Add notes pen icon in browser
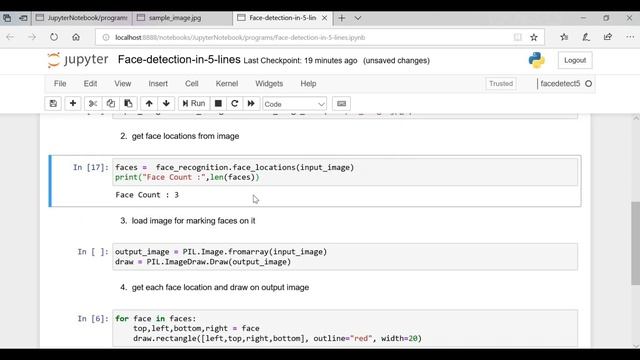Image resolution: width=640 pixels, height=360 pixels. pyautogui.click(x=586, y=37)
